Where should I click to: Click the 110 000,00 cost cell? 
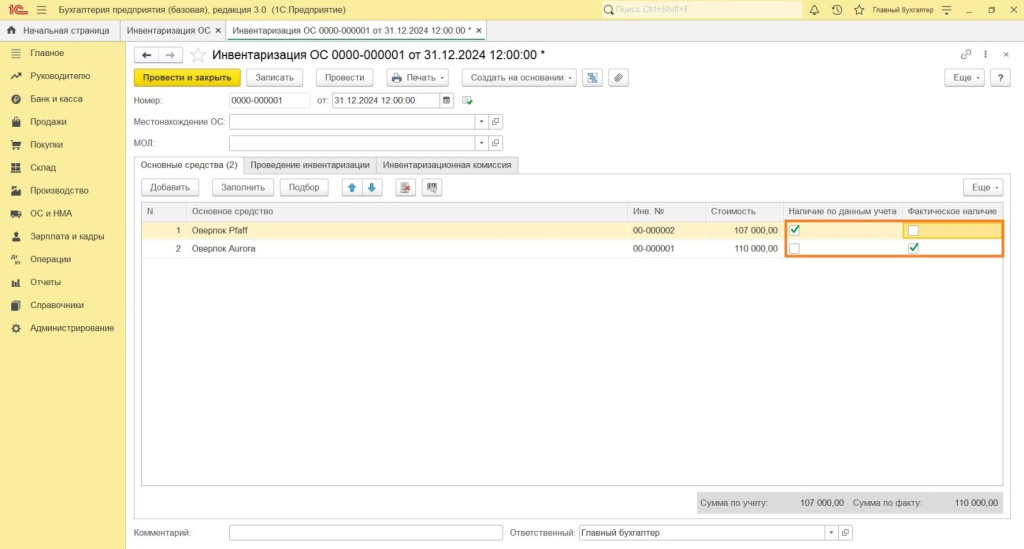(744, 249)
